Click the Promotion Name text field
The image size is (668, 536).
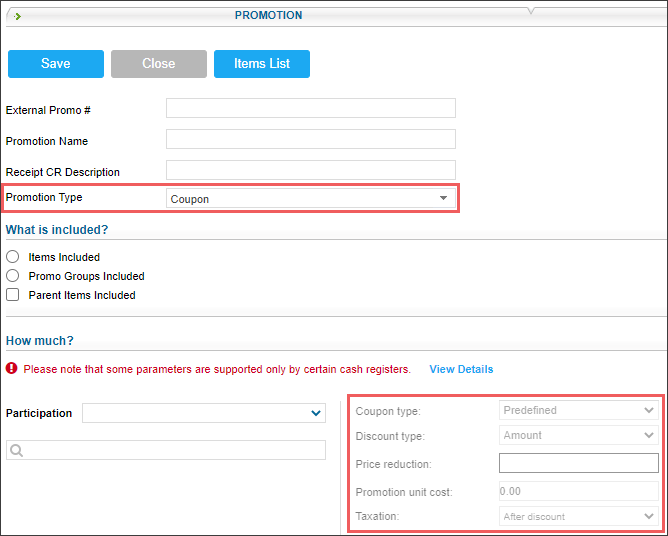point(311,139)
